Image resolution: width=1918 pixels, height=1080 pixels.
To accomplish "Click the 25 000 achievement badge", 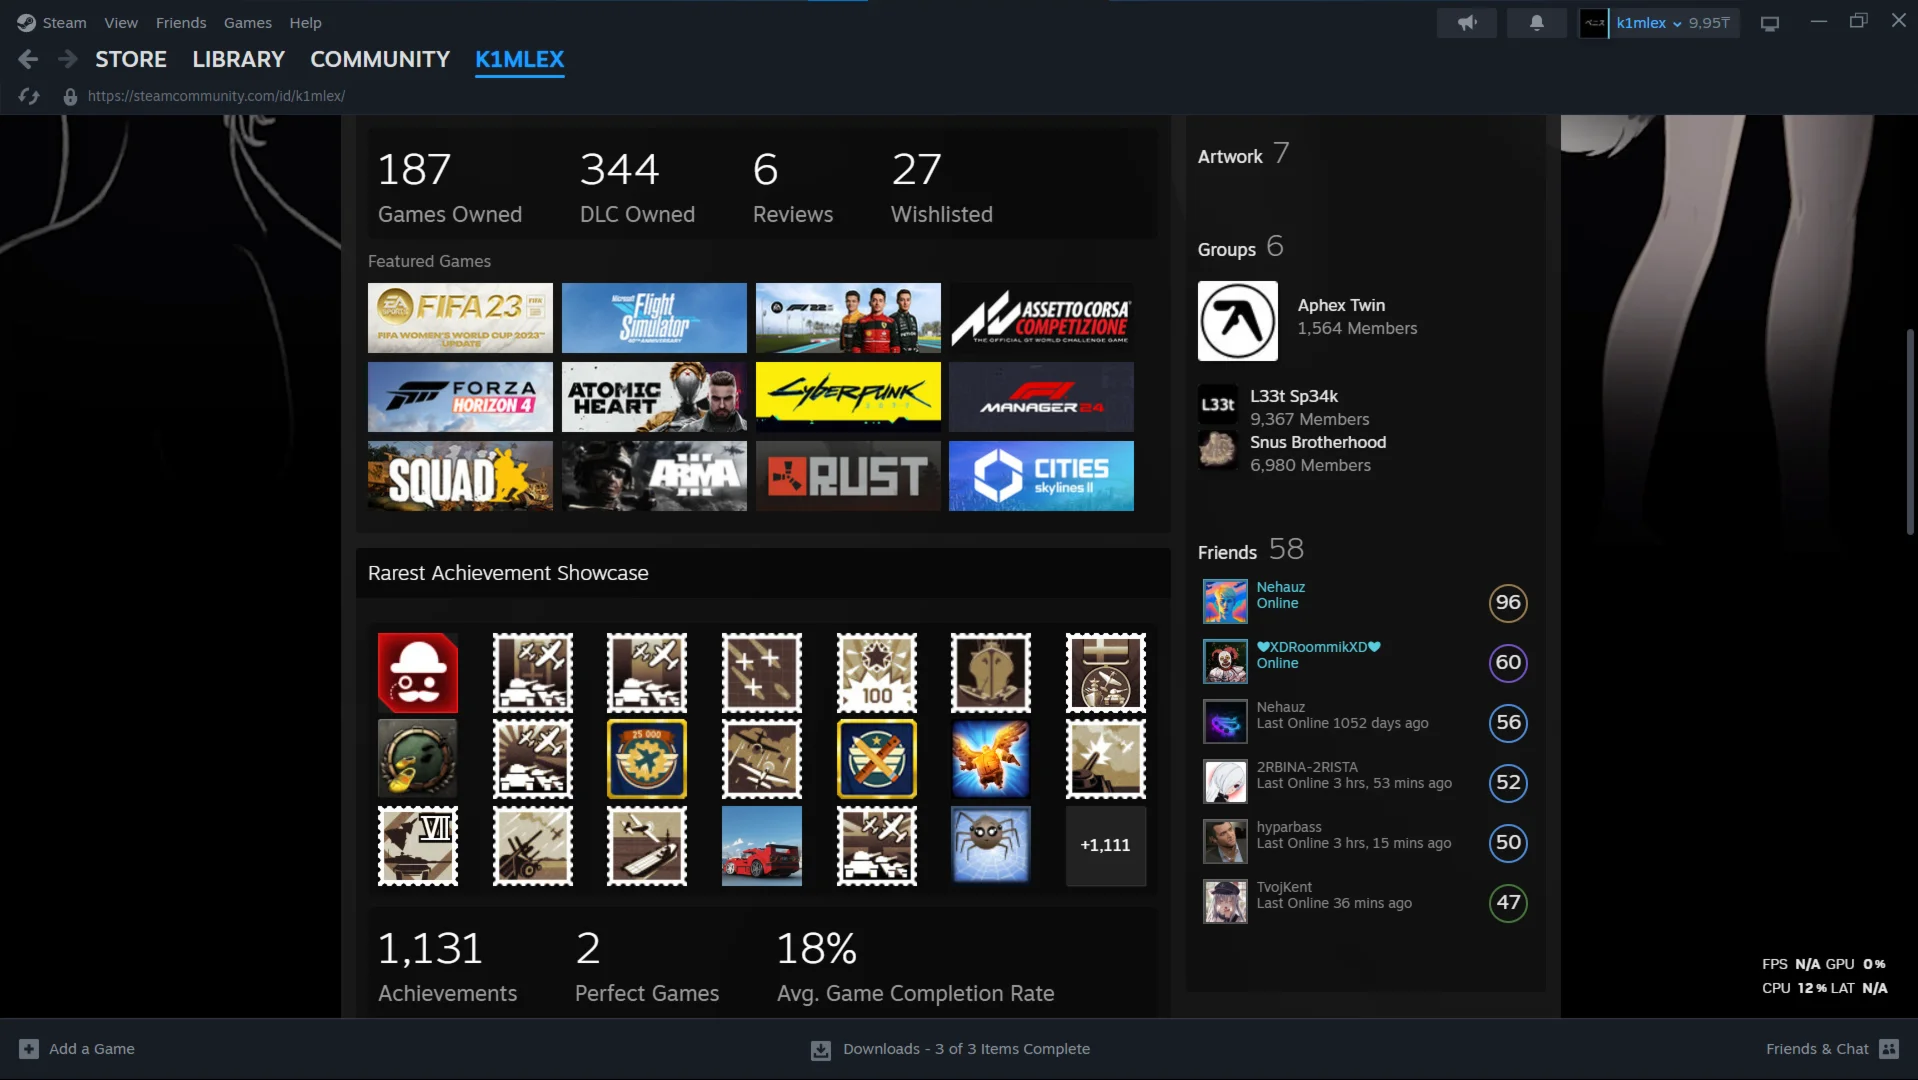I will (647, 759).
